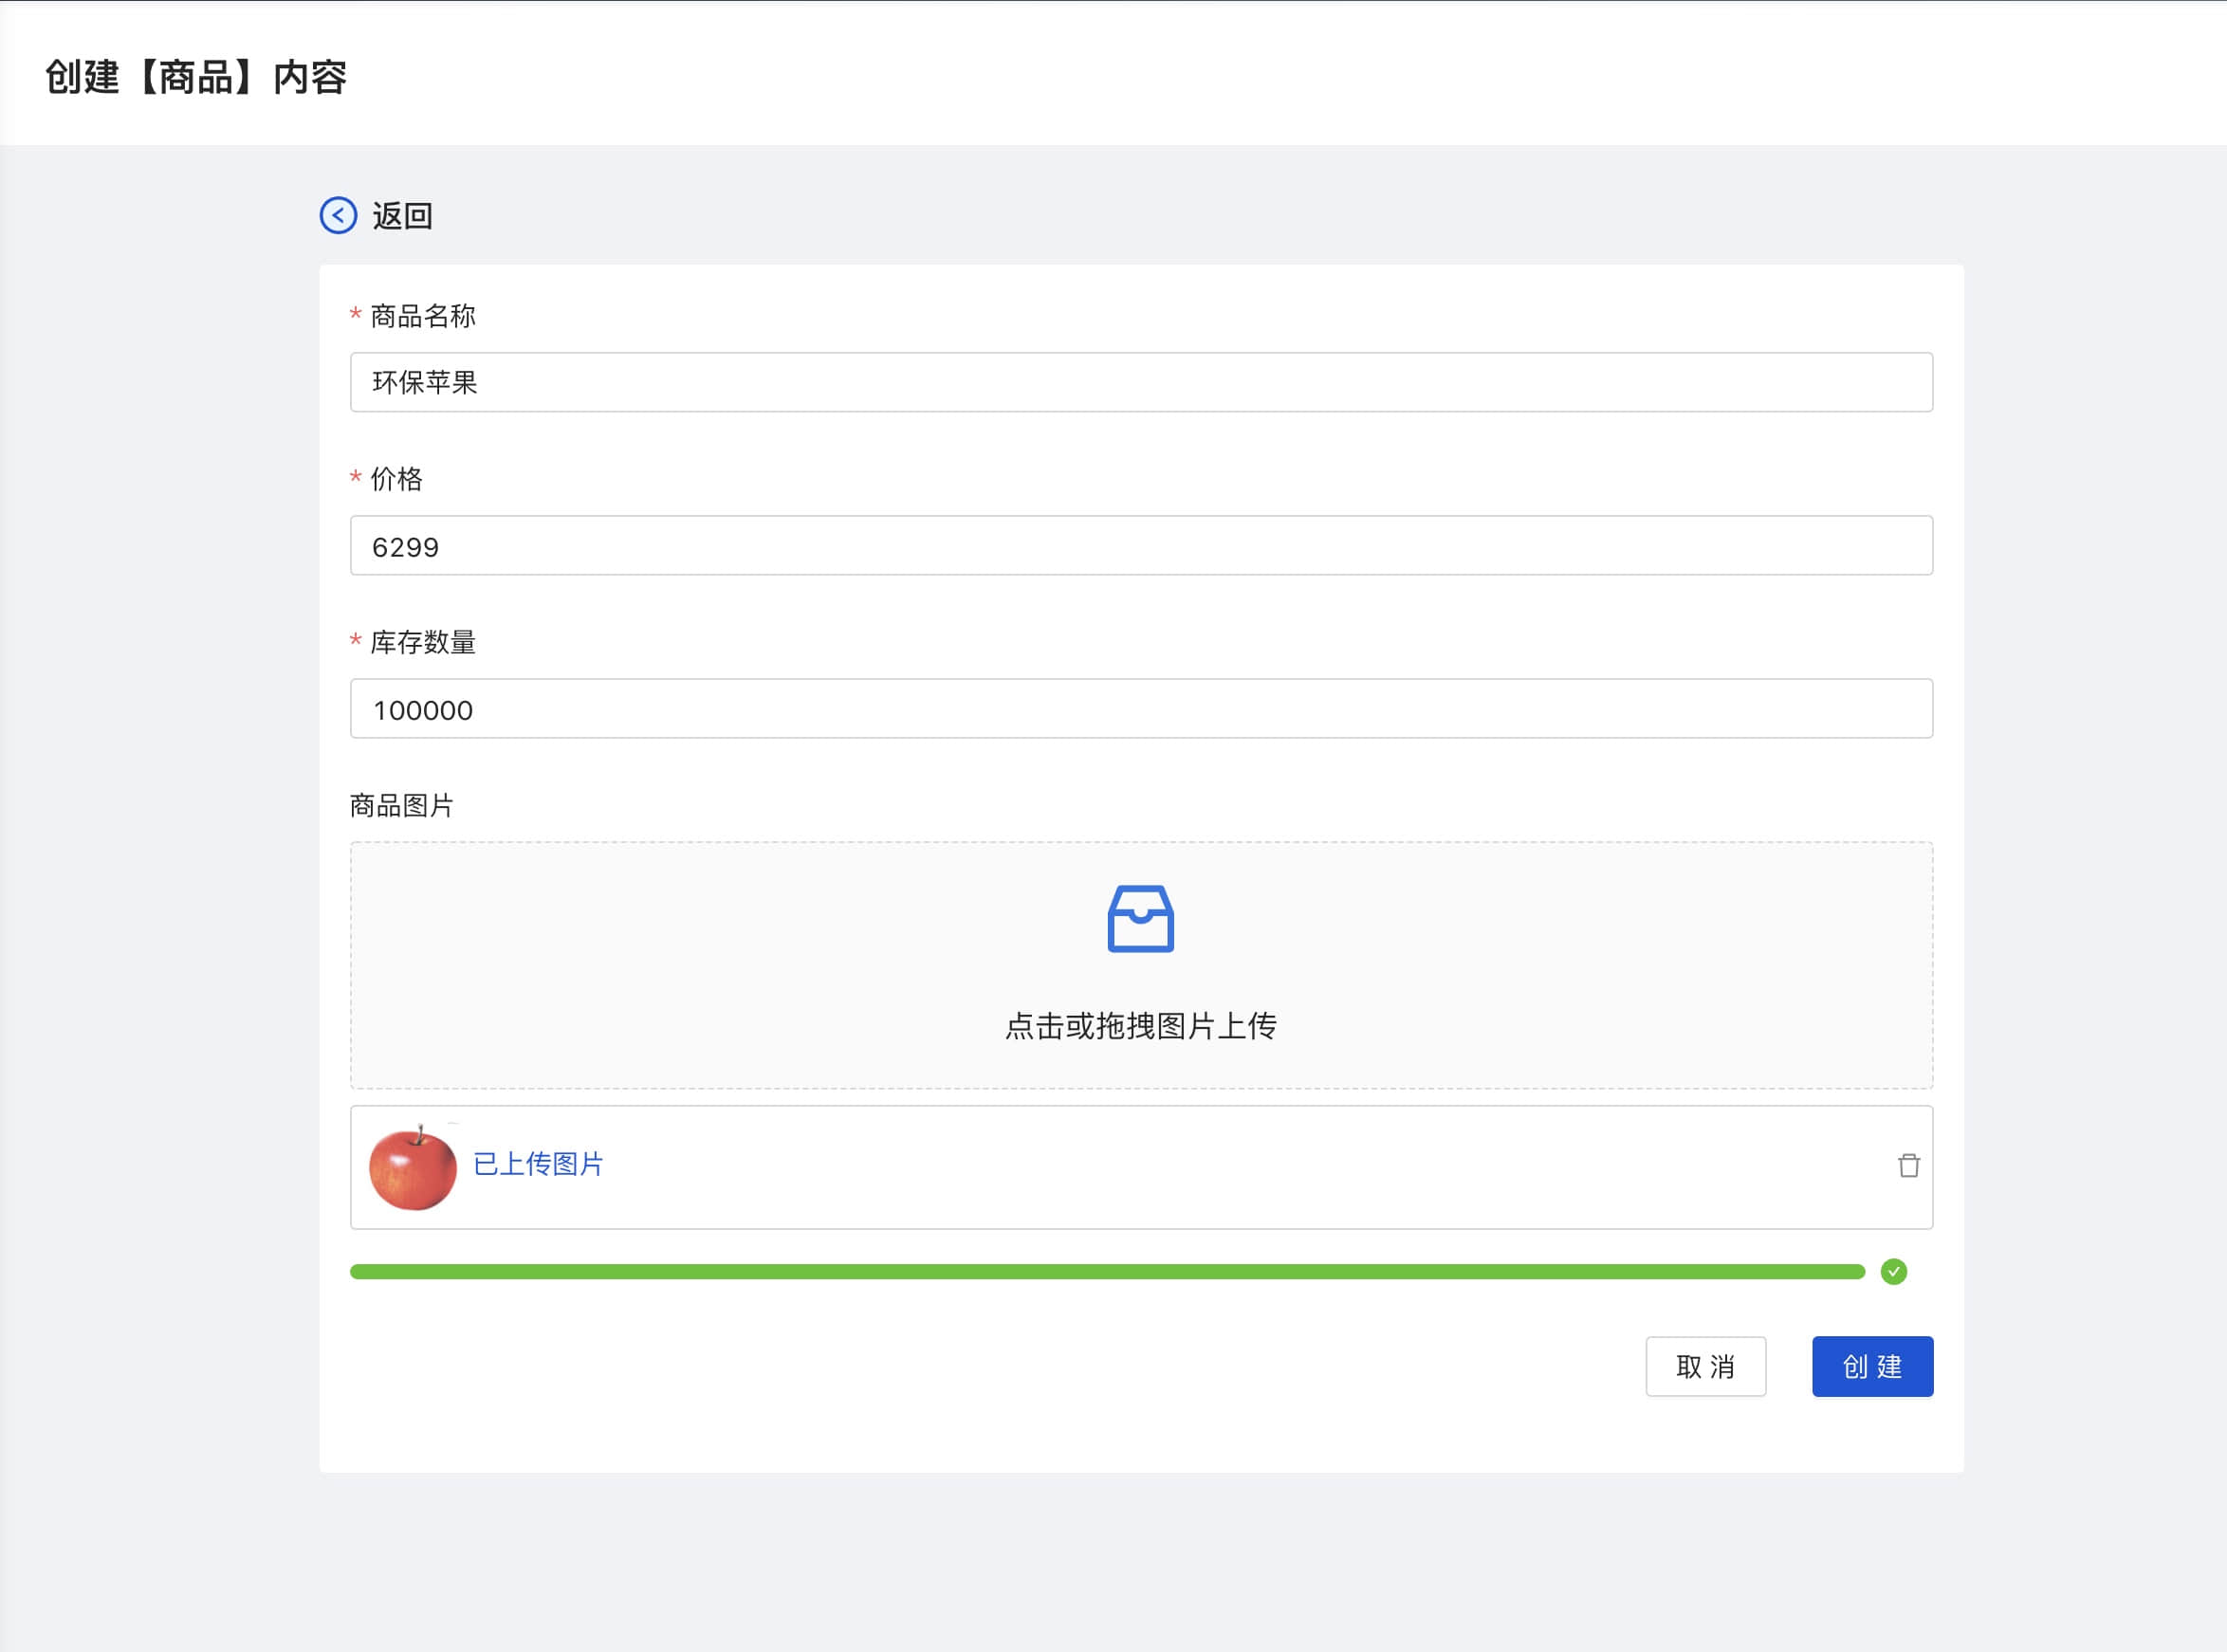This screenshot has width=2227, height=1652.
Task: Click the 创建【商品】内容 page title
Action: pyautogui.click(x=196, y=77)
